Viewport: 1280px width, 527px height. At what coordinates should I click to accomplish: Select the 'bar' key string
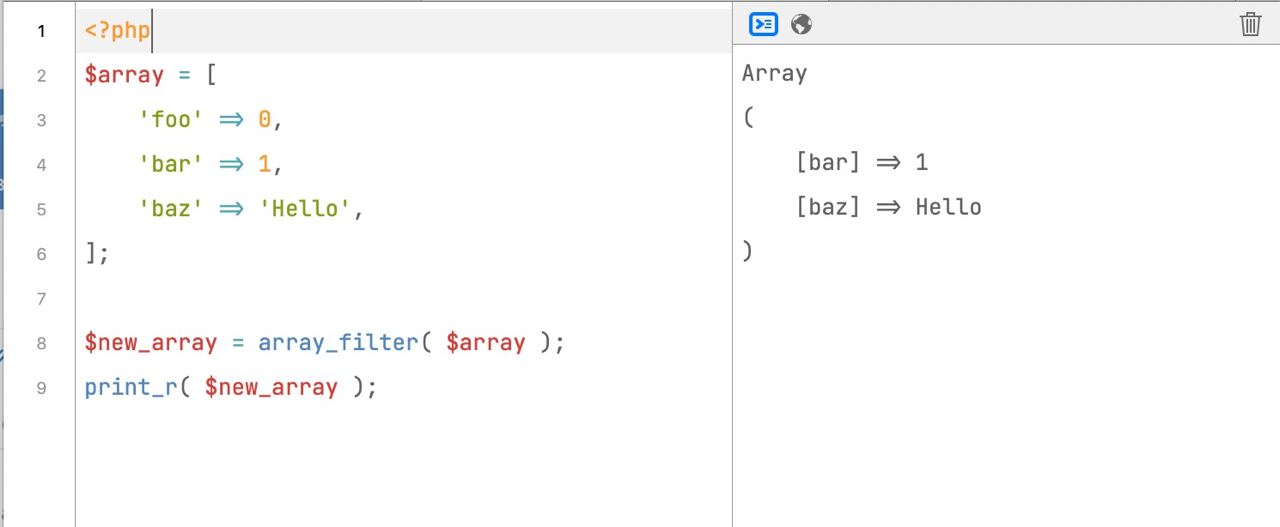click(x=171, y=165)
